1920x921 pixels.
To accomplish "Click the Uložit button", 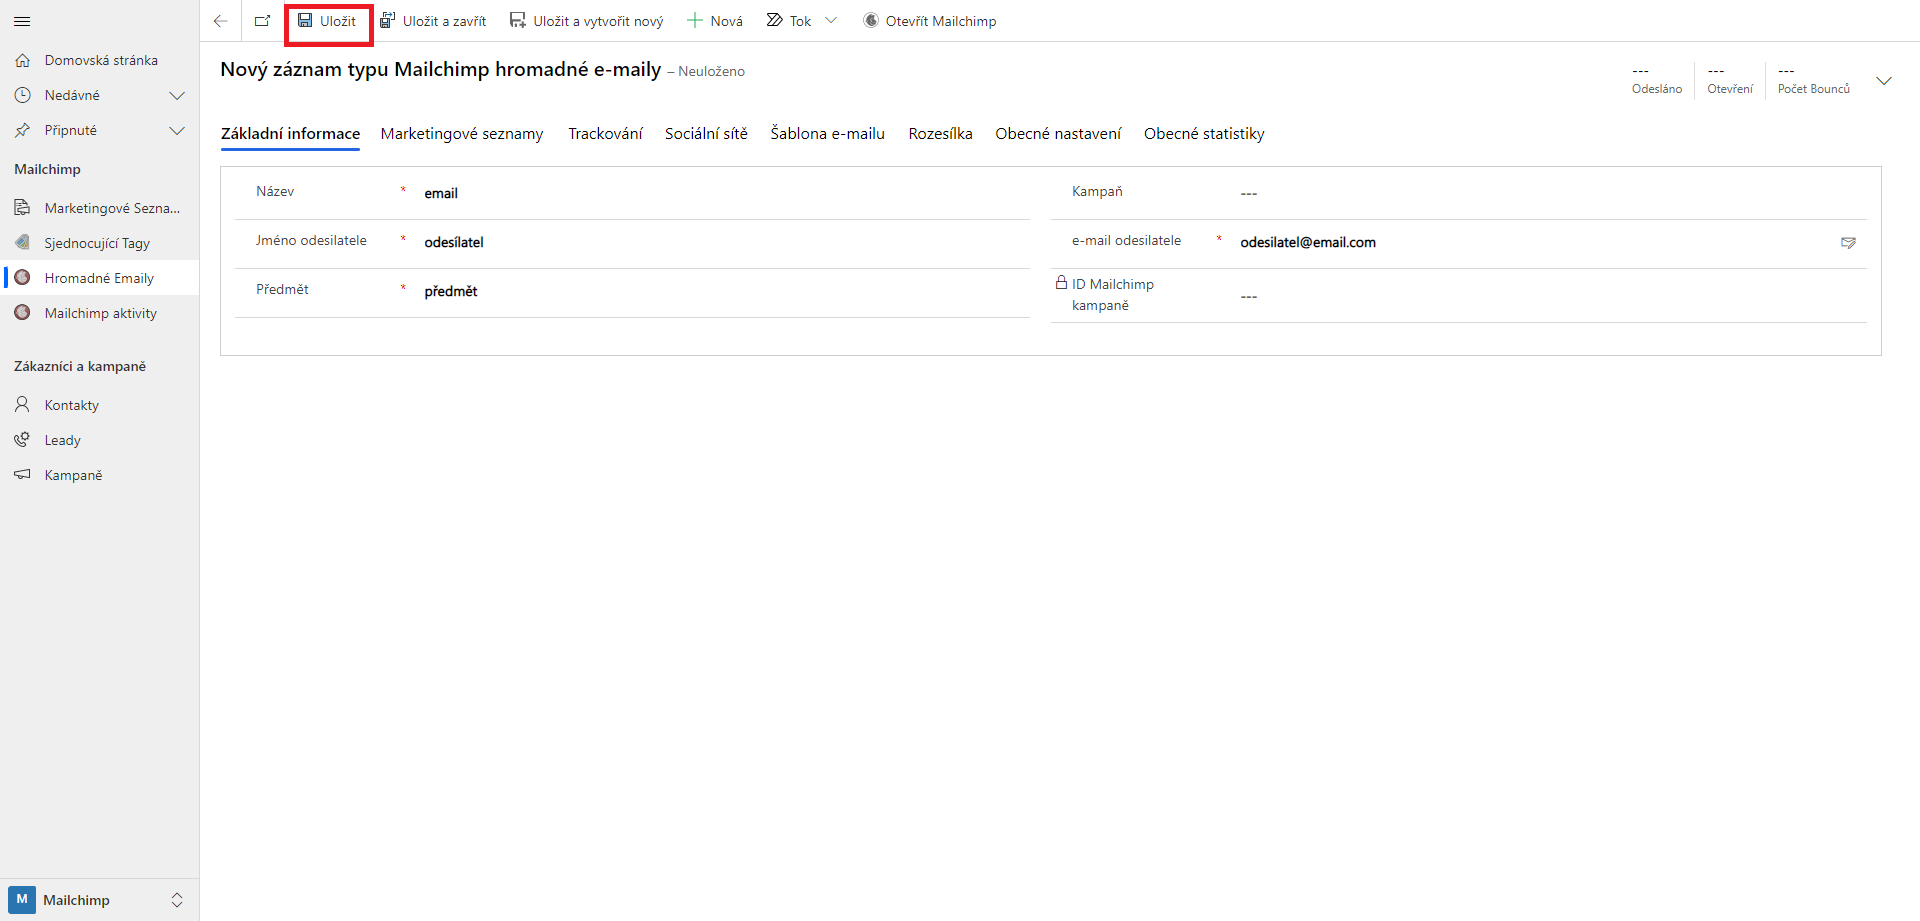I will pos(328,21).
